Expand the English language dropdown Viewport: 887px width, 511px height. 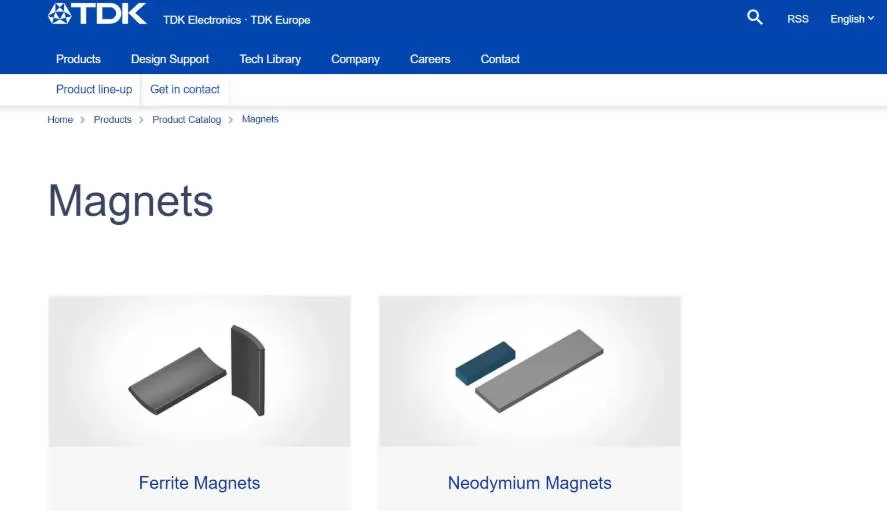pos(852,19)
